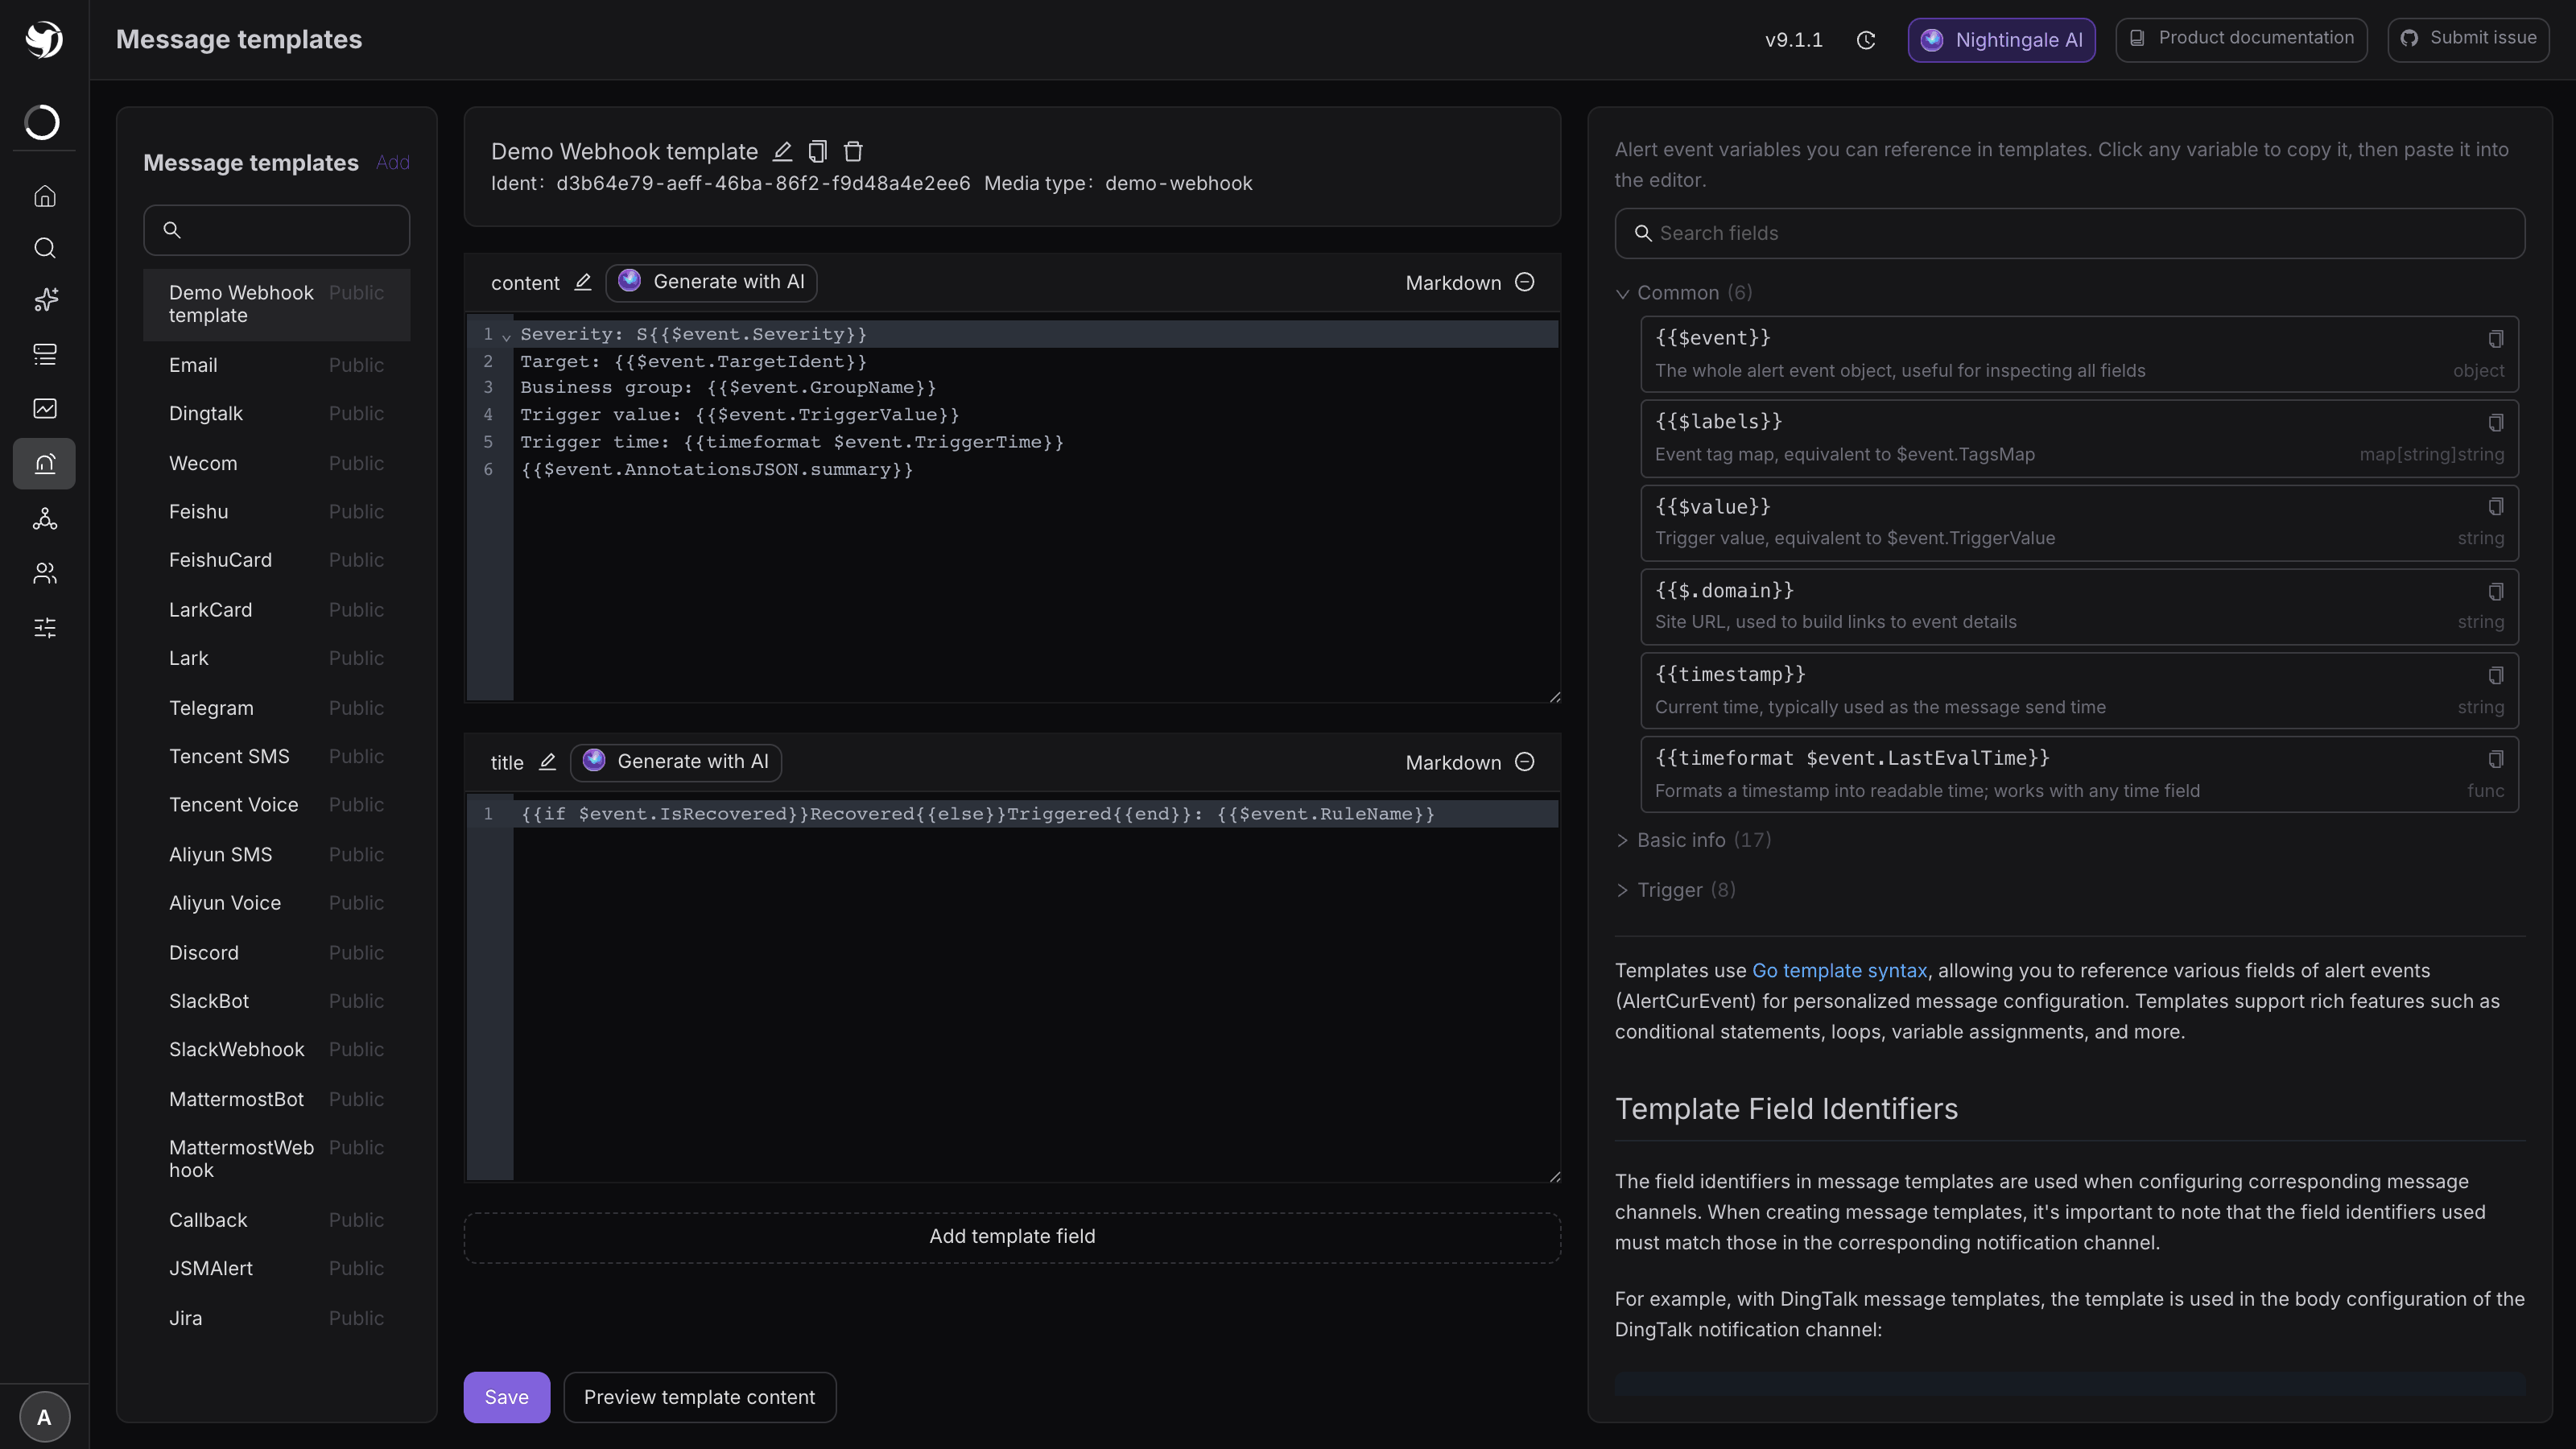Open the search sidebar icon
2576x1449 pixels.
(44, 248)
